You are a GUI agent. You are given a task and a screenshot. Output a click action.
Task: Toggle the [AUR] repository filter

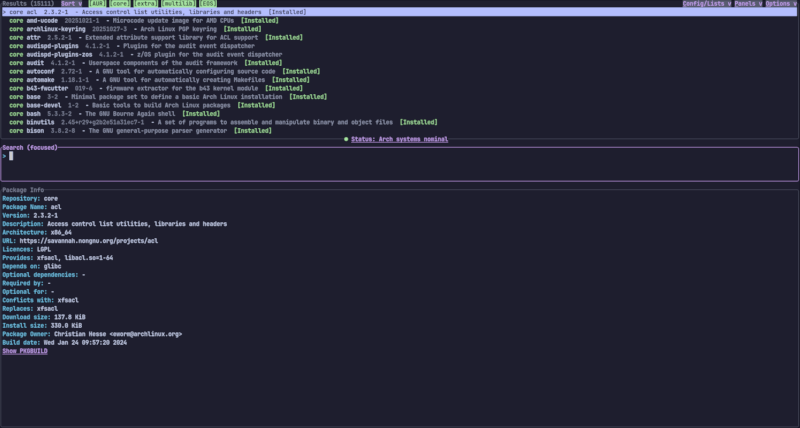click(x=97, y=4)
